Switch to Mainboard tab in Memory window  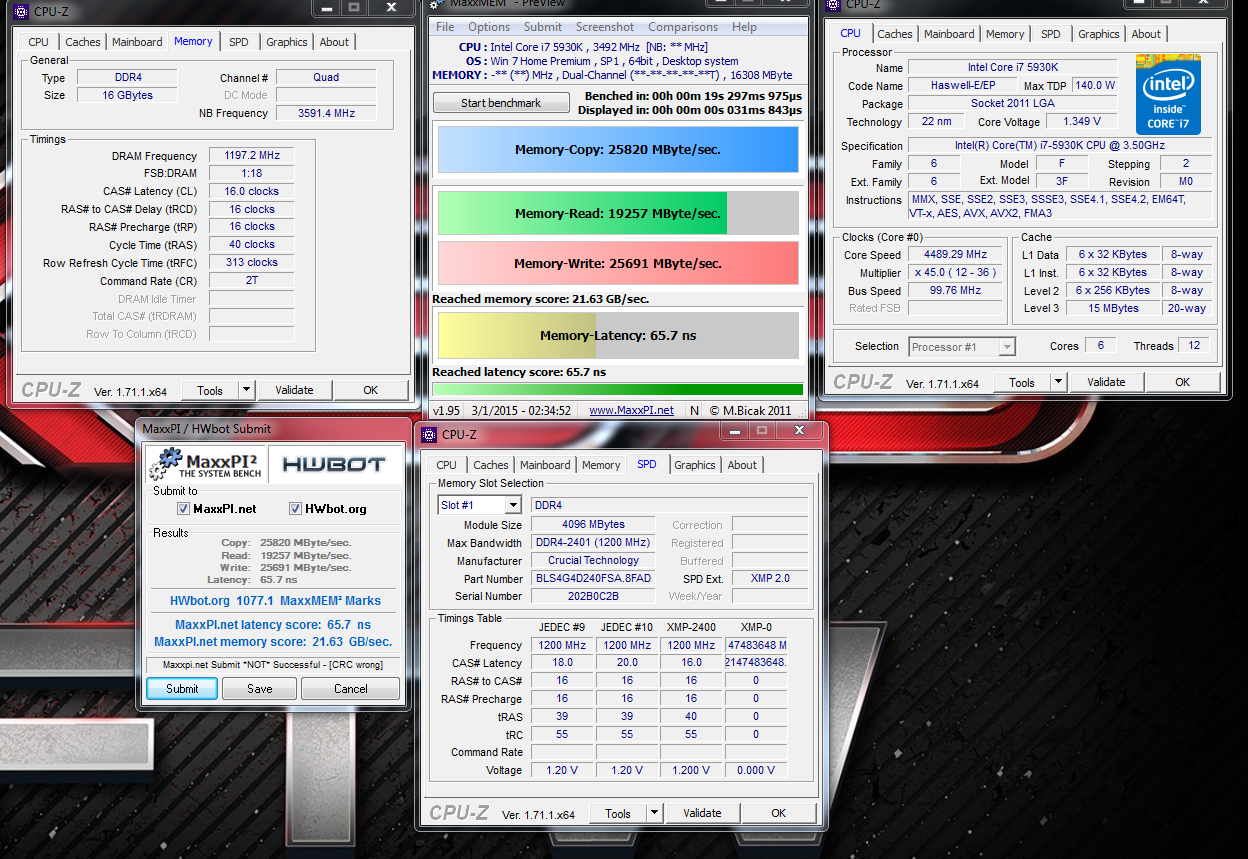tap(137, 42)
